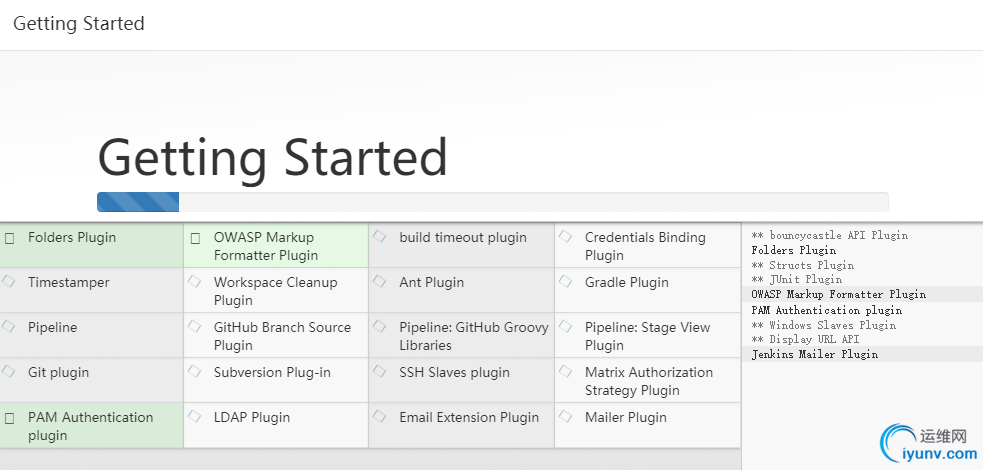Select OWASP Markup Formatter Plugin log entry
Image resolution: width=983 pixels, height=470 pixels.
click(838, 295)
